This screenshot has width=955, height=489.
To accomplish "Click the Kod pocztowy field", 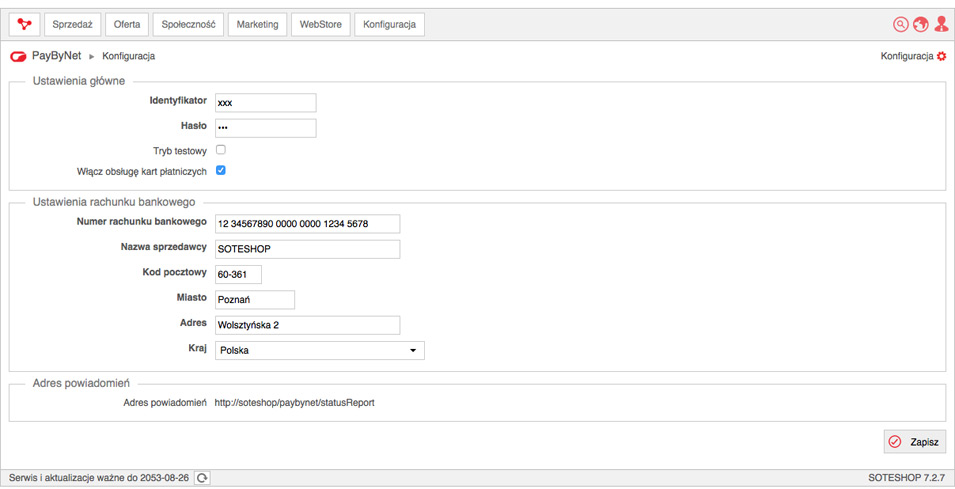I will point(238,274).
